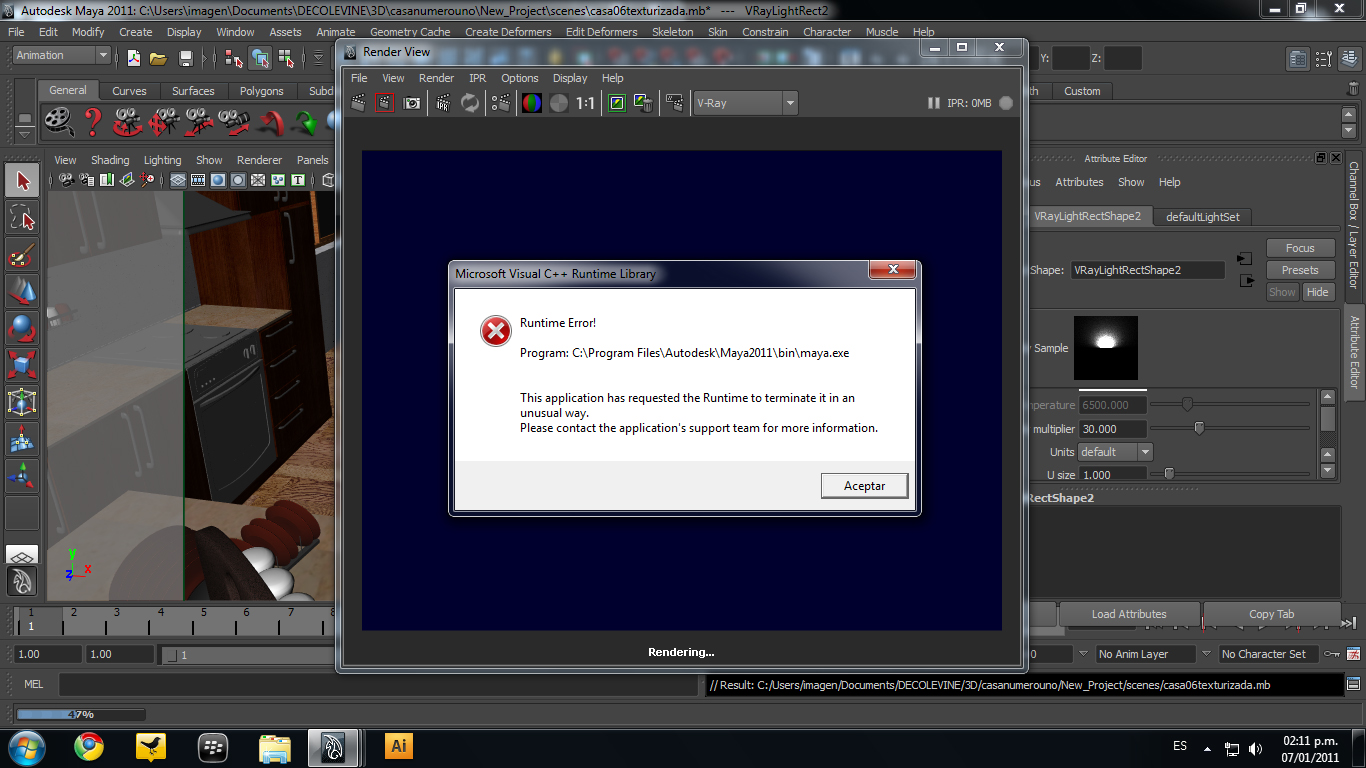Select the arrow Select Tool in the toolbox
Viewport: 1366px width, 768px height.
click(22, 181)
